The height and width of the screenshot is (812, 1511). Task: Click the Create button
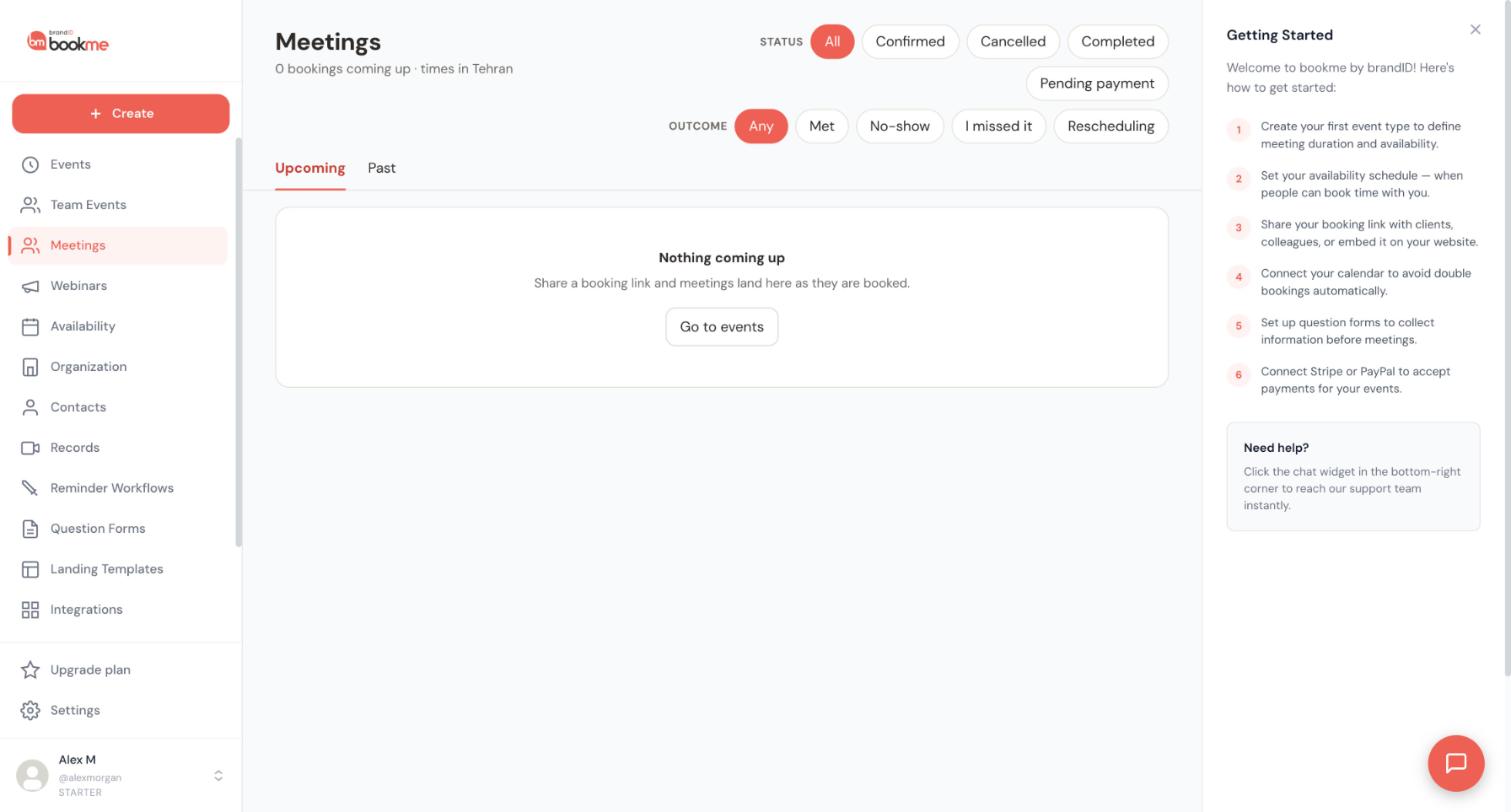(x=121, y=113)
